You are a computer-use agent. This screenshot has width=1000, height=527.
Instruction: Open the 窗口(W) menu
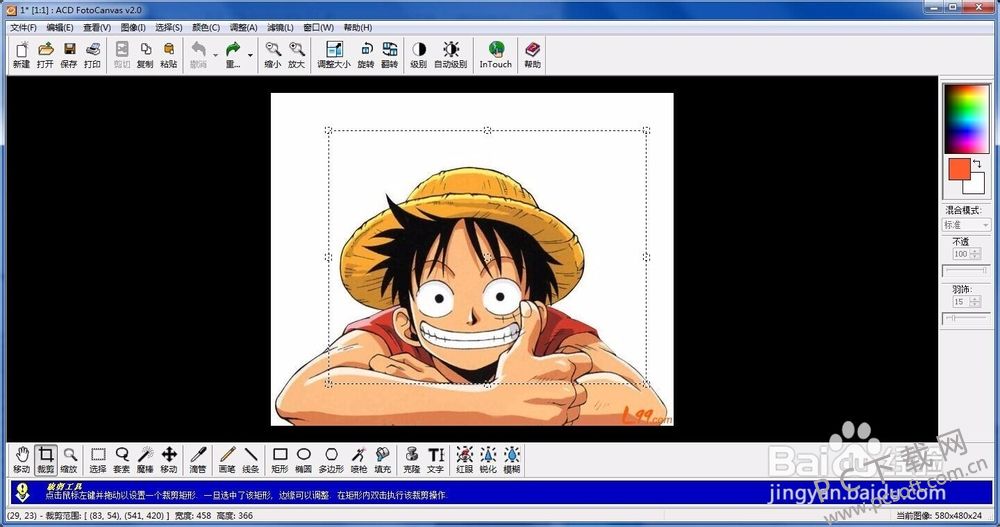tap(318, 27)
